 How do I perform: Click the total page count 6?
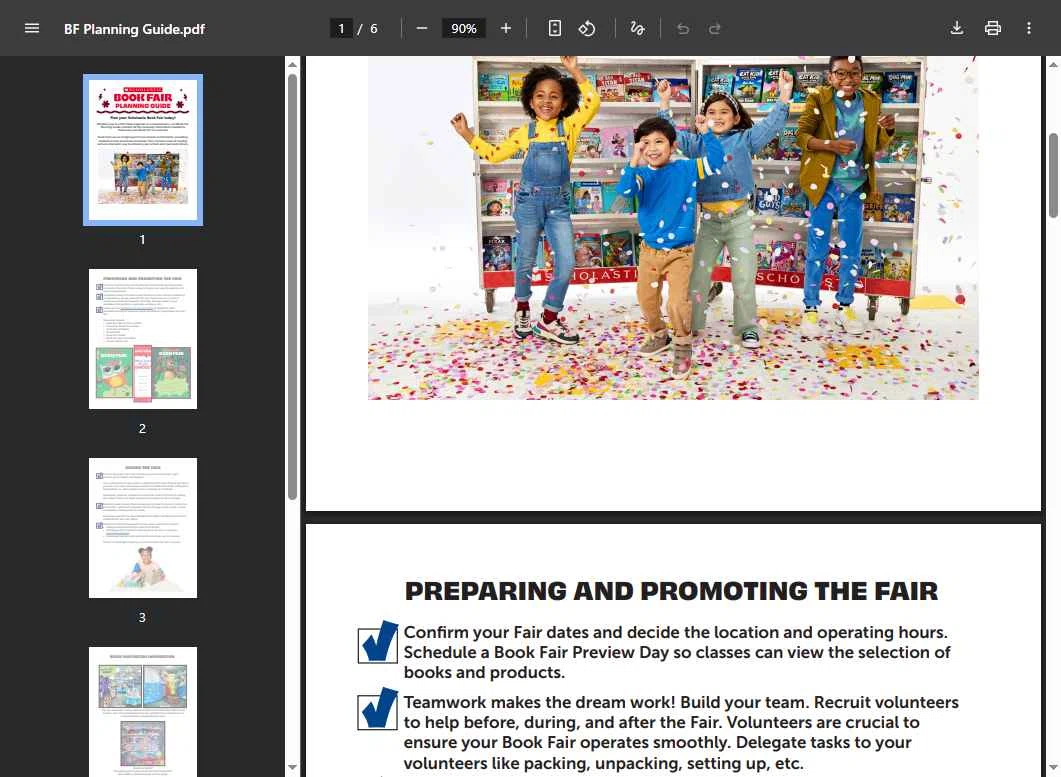(x=374, y=28)
